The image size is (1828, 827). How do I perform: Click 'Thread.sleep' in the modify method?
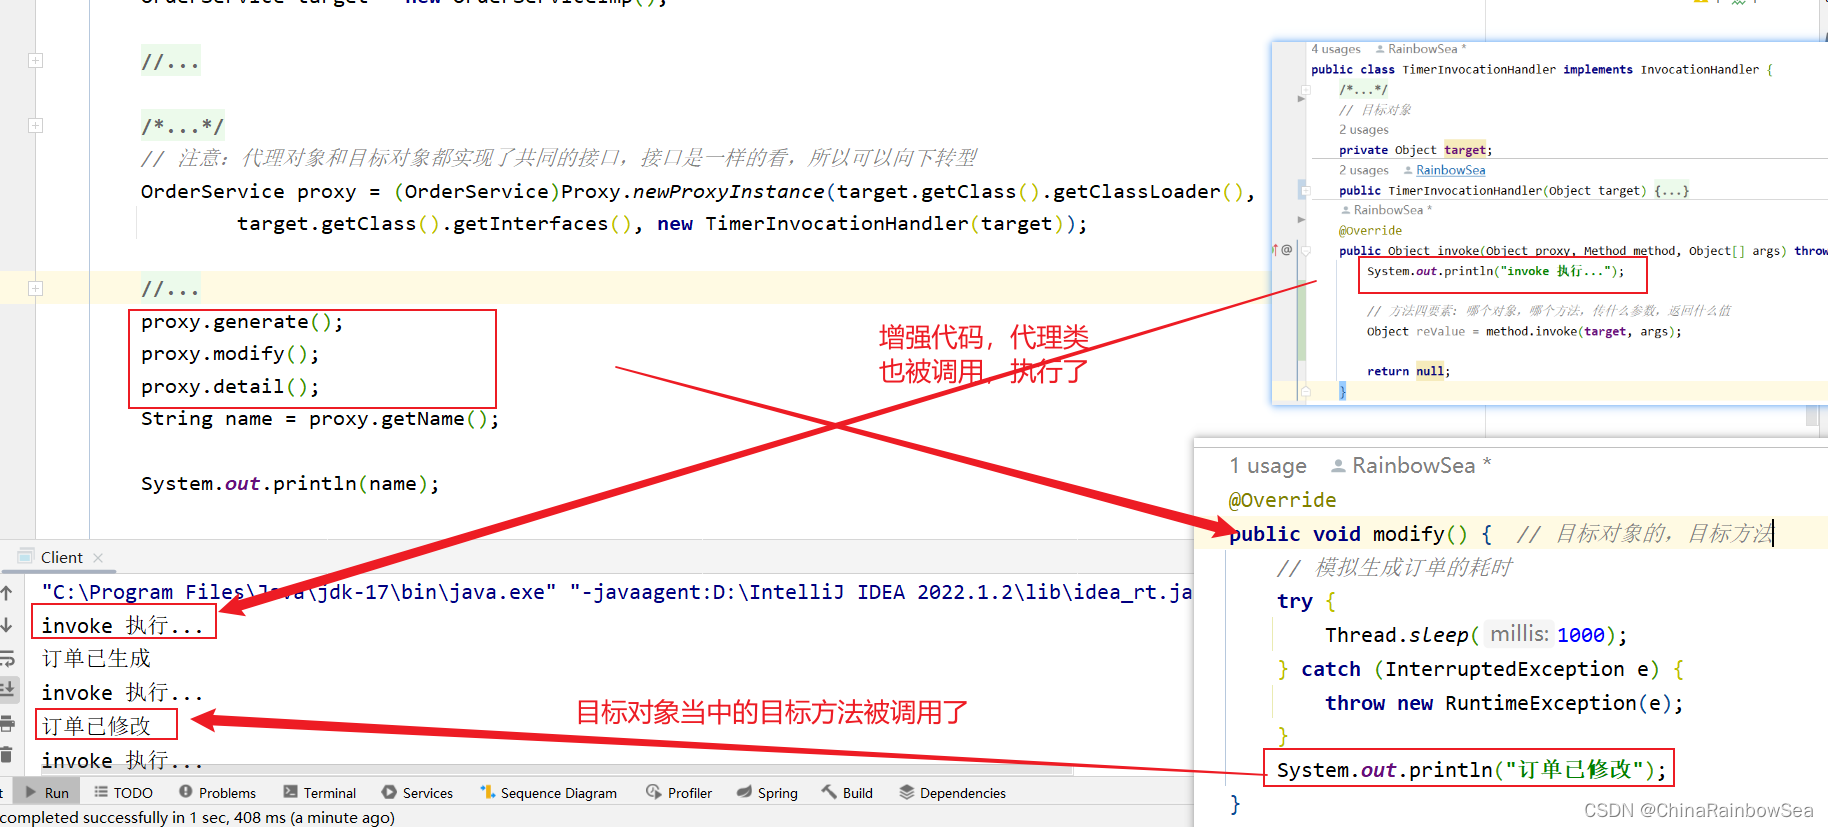1396,635
